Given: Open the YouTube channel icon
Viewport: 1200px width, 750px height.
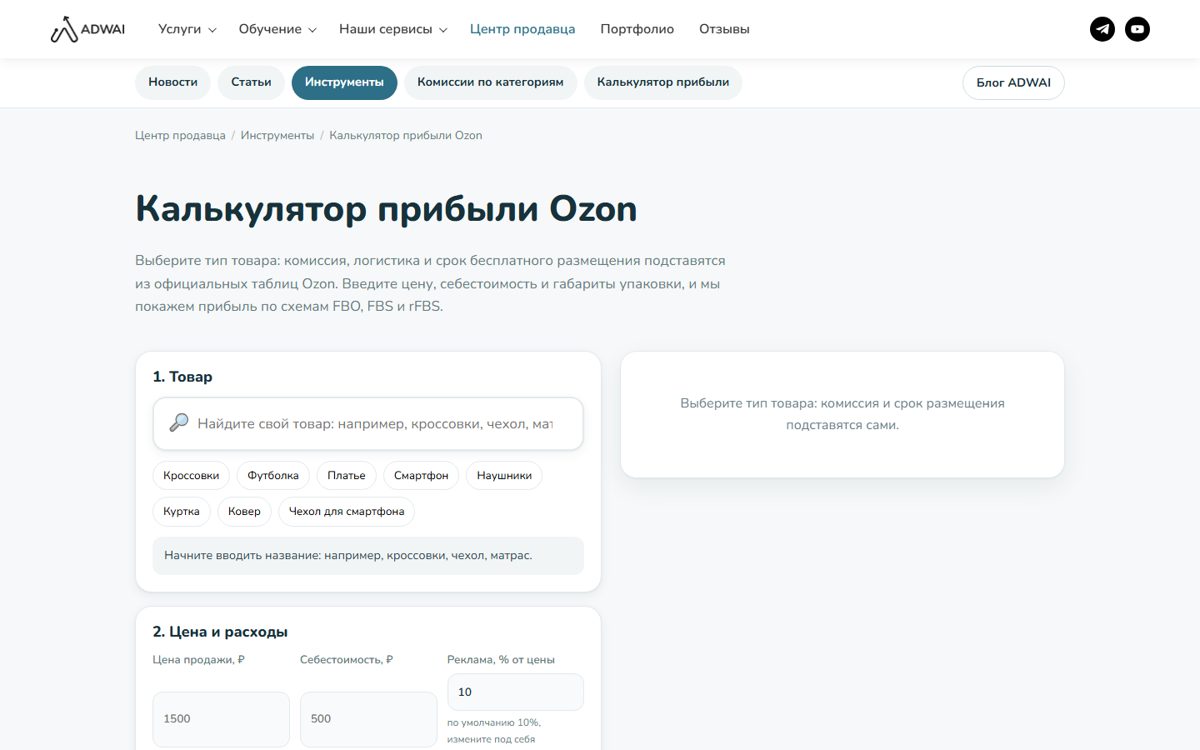Looking at the screenshot, I should point(1137,29).
